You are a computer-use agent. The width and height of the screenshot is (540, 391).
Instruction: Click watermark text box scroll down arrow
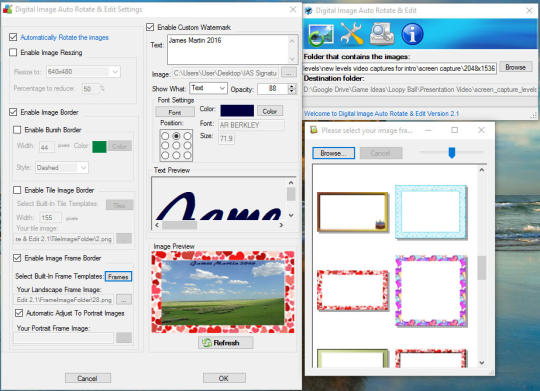tap(292, 59)
